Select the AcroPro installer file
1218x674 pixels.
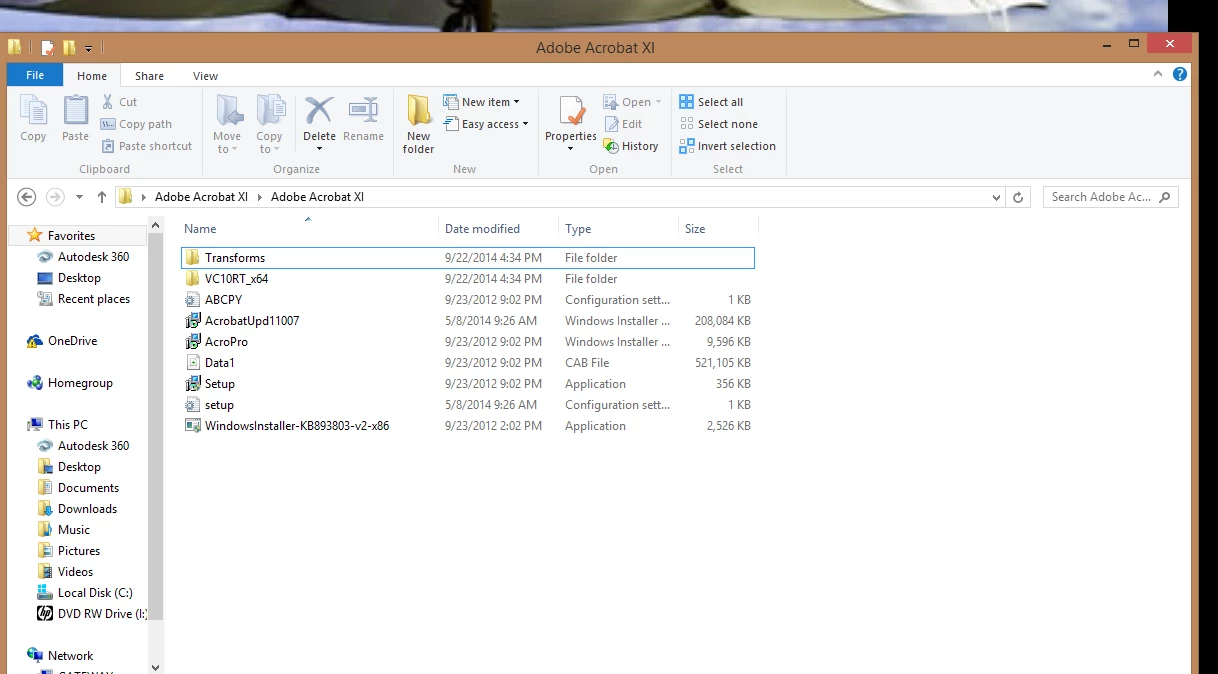click(x=467, y=342)
